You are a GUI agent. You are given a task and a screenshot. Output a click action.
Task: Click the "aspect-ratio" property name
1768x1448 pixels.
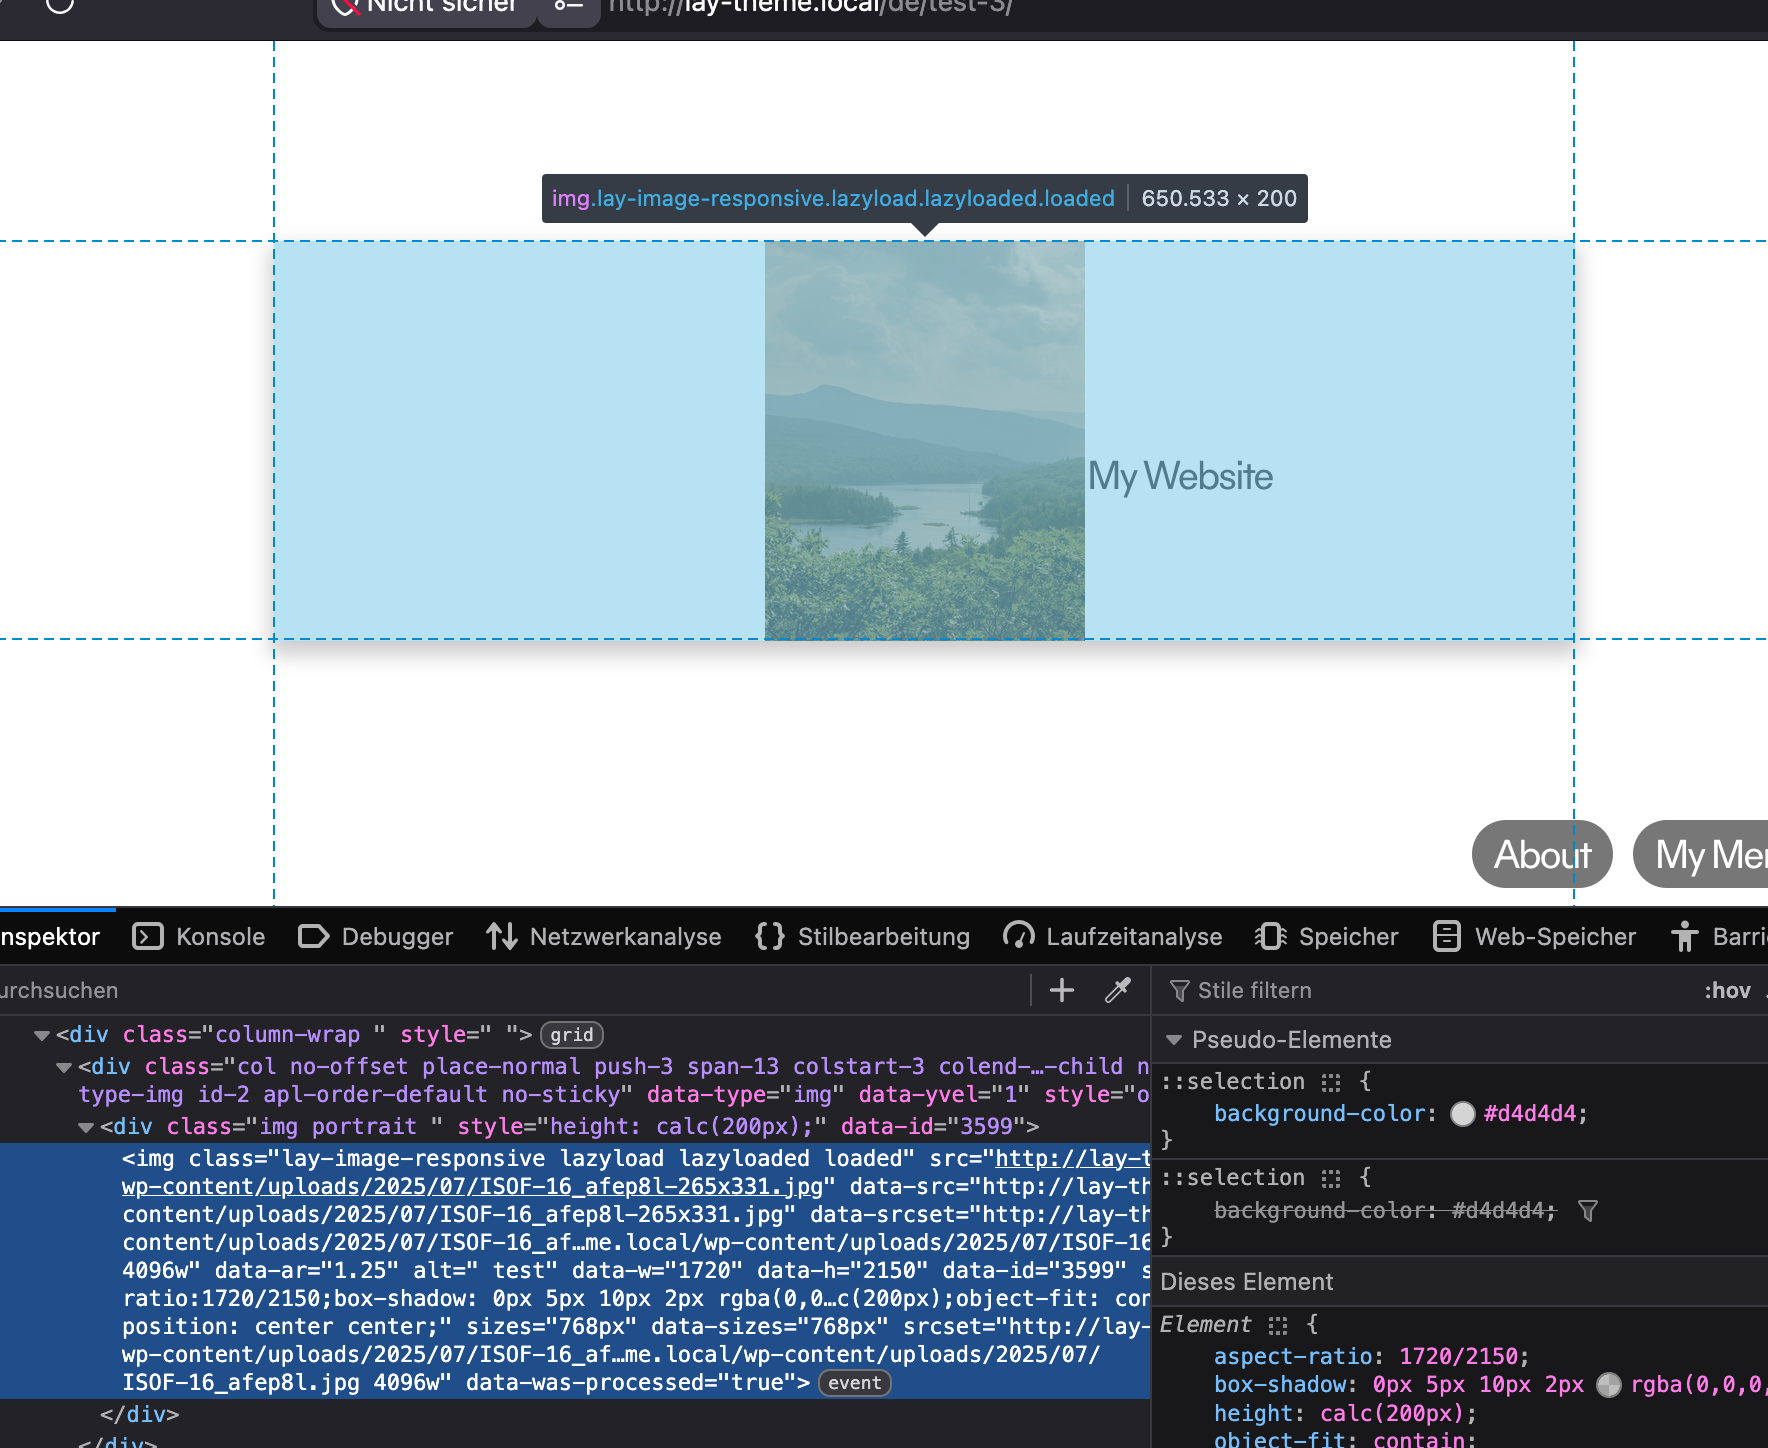(1293, 1357)
